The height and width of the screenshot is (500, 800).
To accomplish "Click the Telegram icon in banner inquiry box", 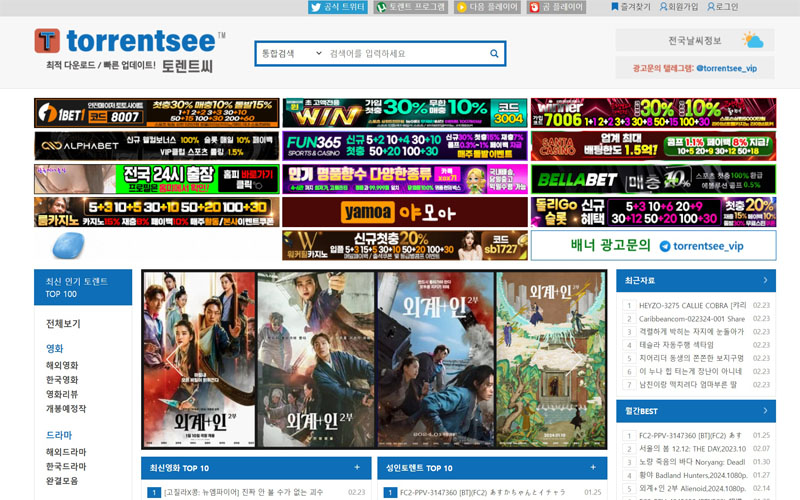I will tap(665, 246).
